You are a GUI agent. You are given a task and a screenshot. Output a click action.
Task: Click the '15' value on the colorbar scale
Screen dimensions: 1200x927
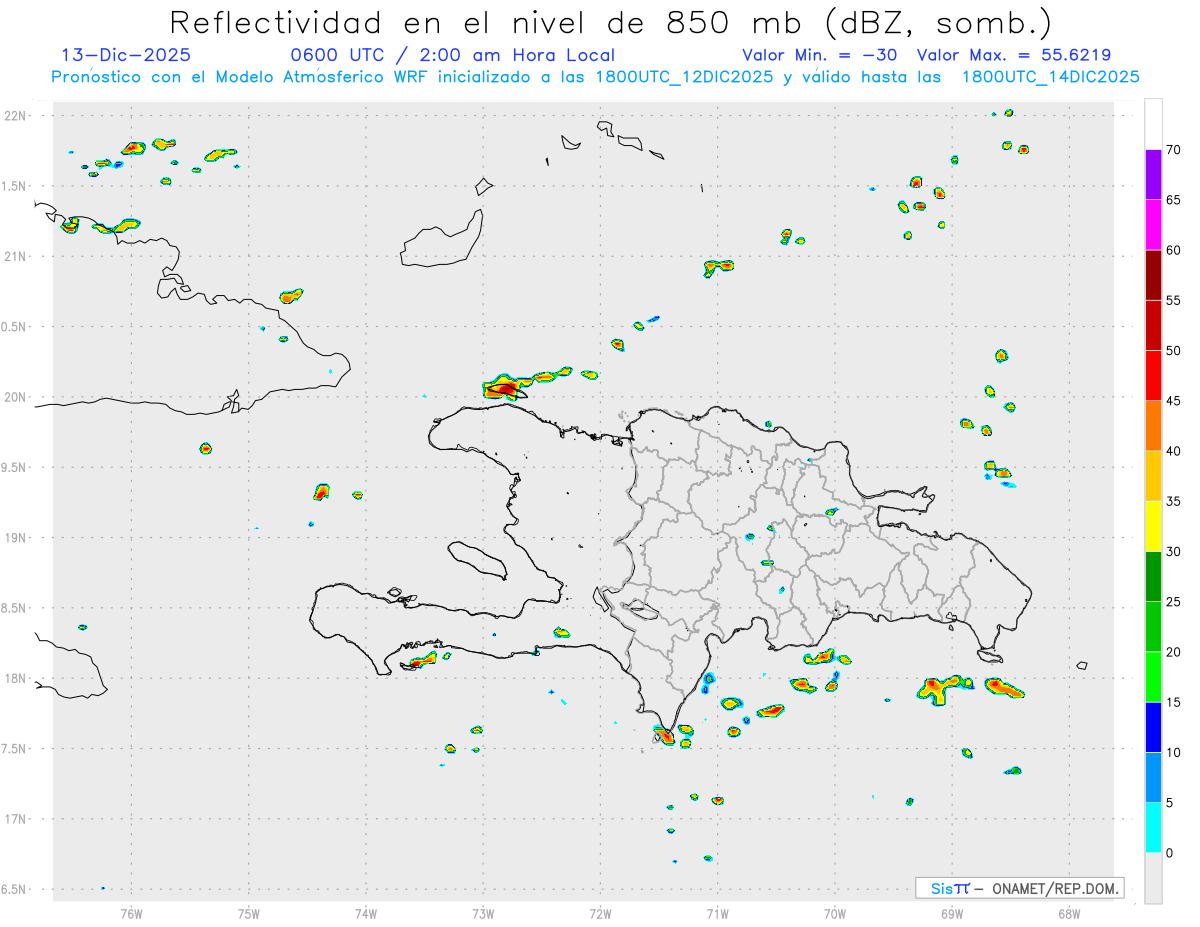click(x=1173, y=702)
